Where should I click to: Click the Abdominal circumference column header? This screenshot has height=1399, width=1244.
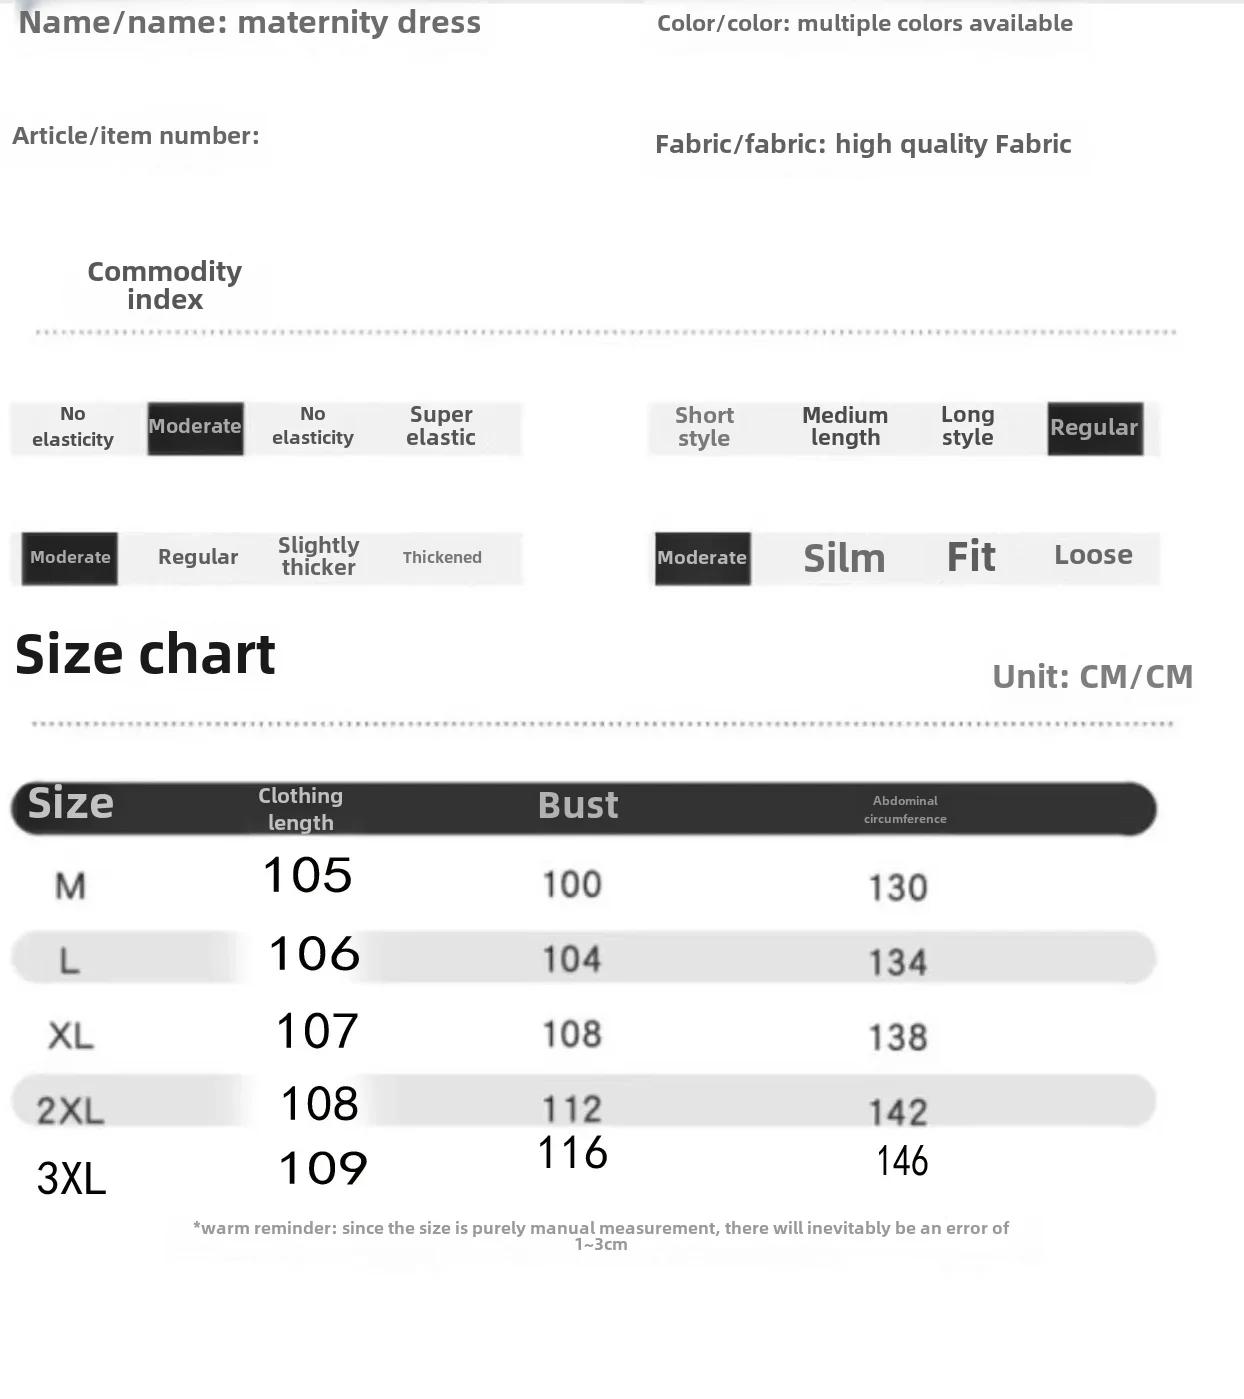pos(905,810)
